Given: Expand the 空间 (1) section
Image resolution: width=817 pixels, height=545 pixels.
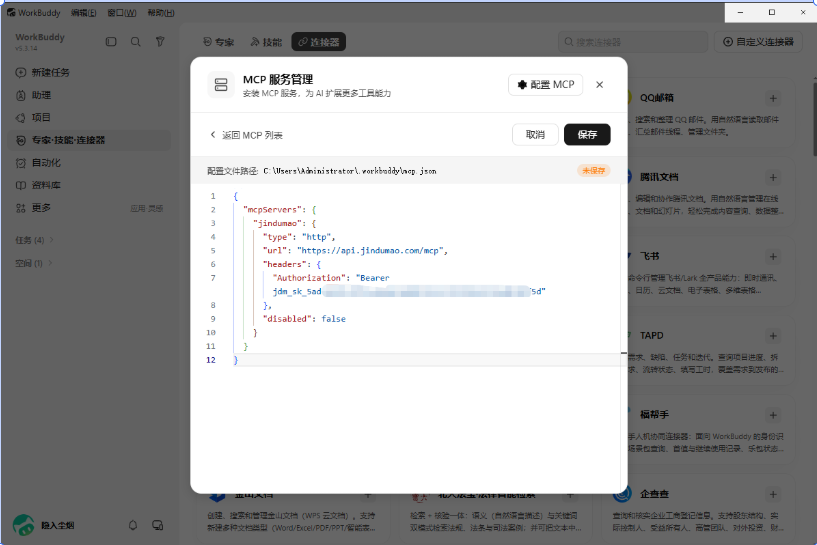Looking at the screenshot, I should [34, 263].
